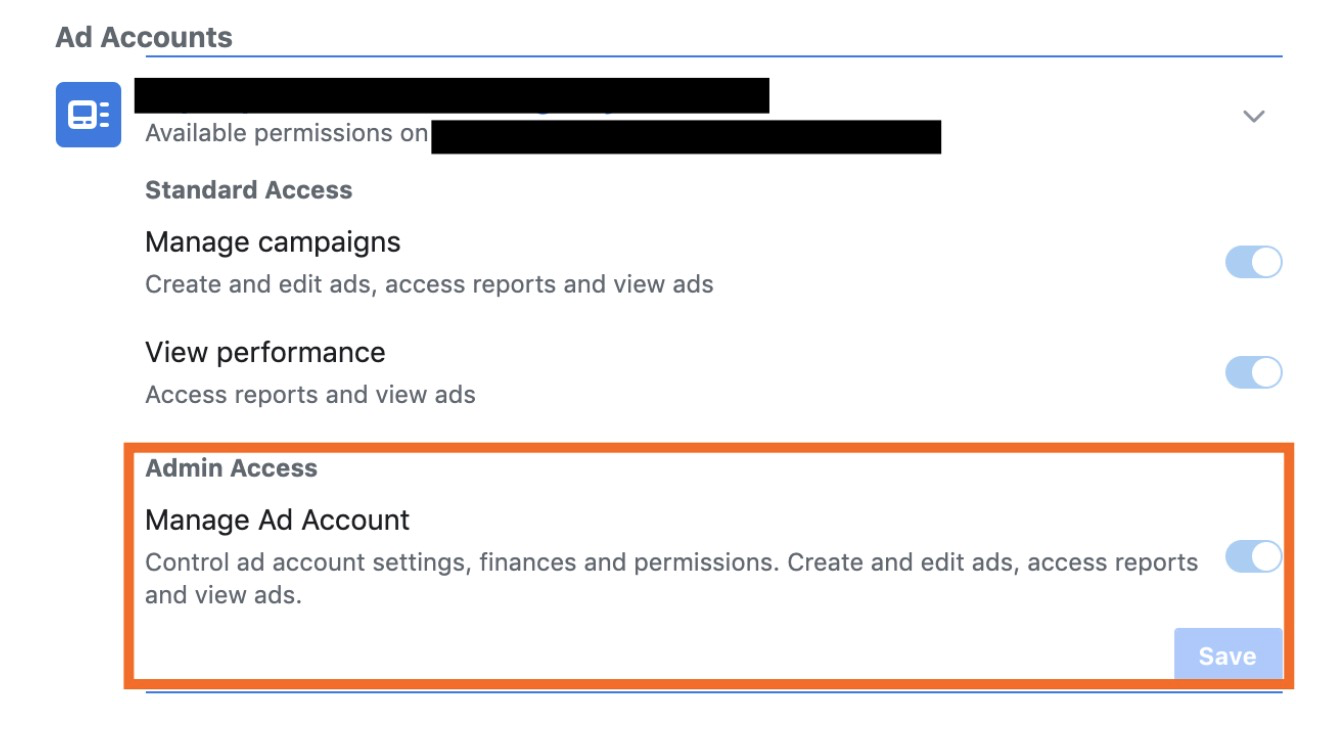Click the Manage campaigns label
This screenshot has height=734, width=1330.
click(272, 242)
